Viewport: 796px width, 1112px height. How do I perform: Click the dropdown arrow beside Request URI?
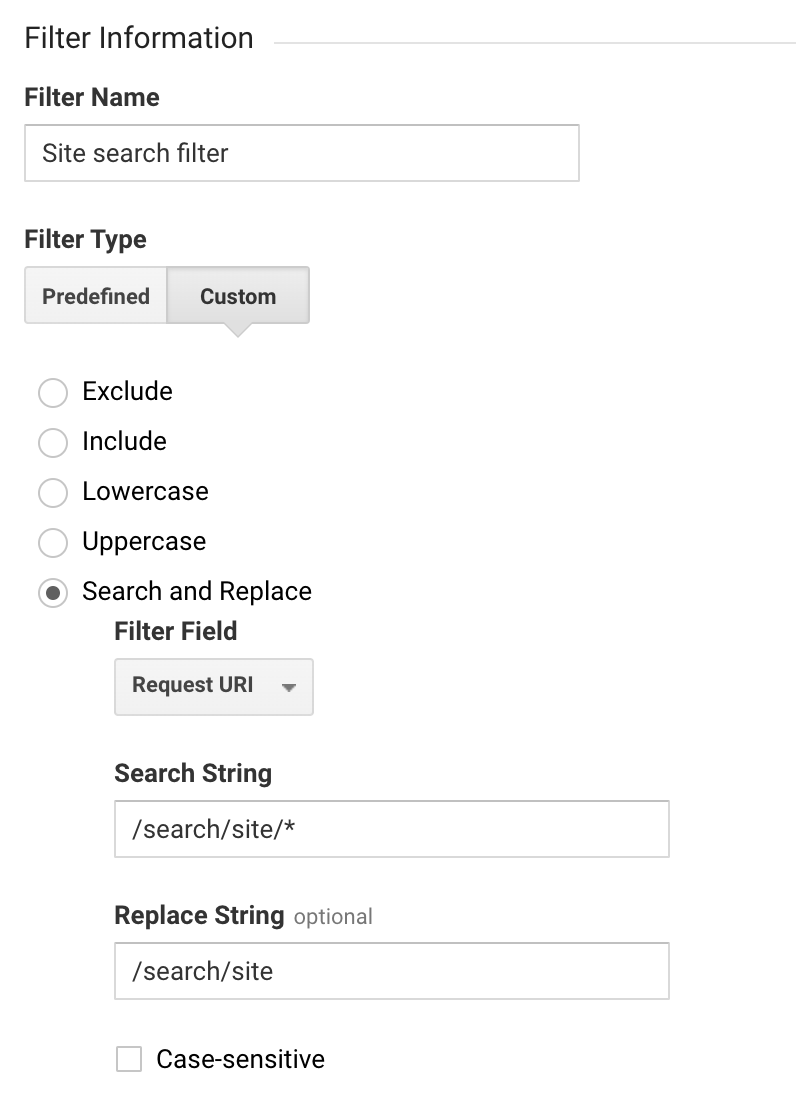click(x=288, y=687)
